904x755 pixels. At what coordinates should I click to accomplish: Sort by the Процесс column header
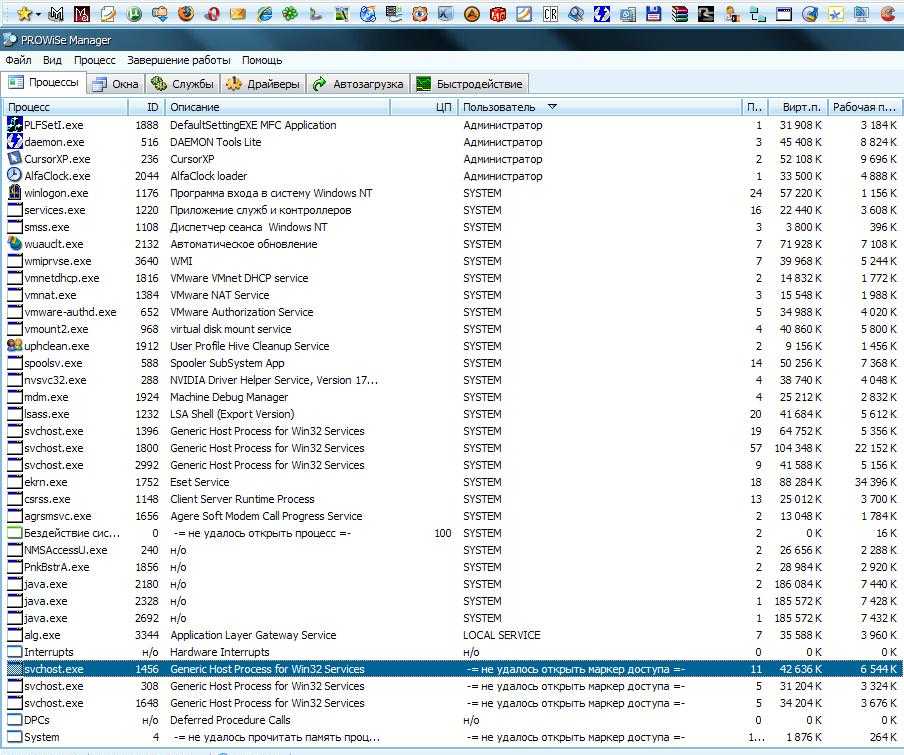[x=66, y=107]
